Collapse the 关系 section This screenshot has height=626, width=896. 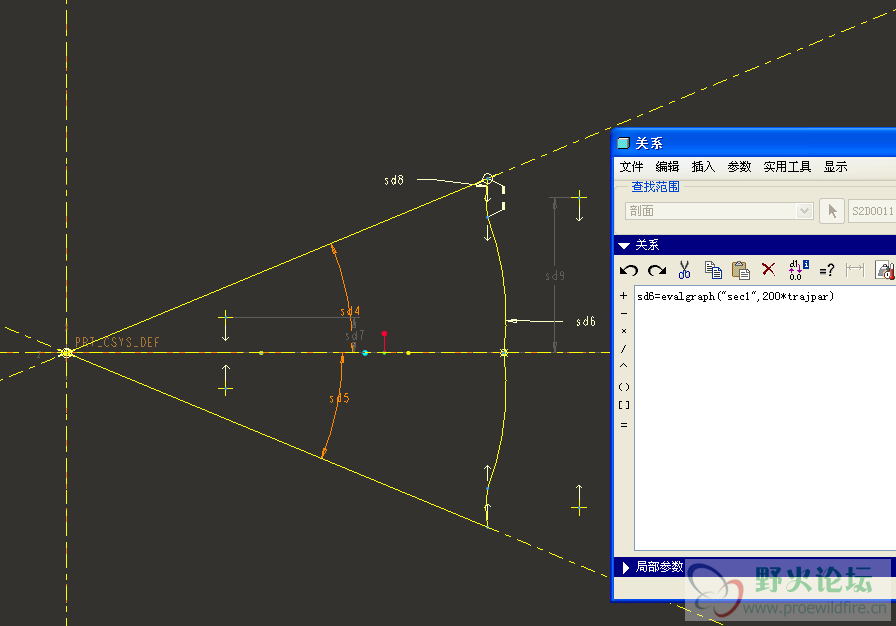point(624,246)
